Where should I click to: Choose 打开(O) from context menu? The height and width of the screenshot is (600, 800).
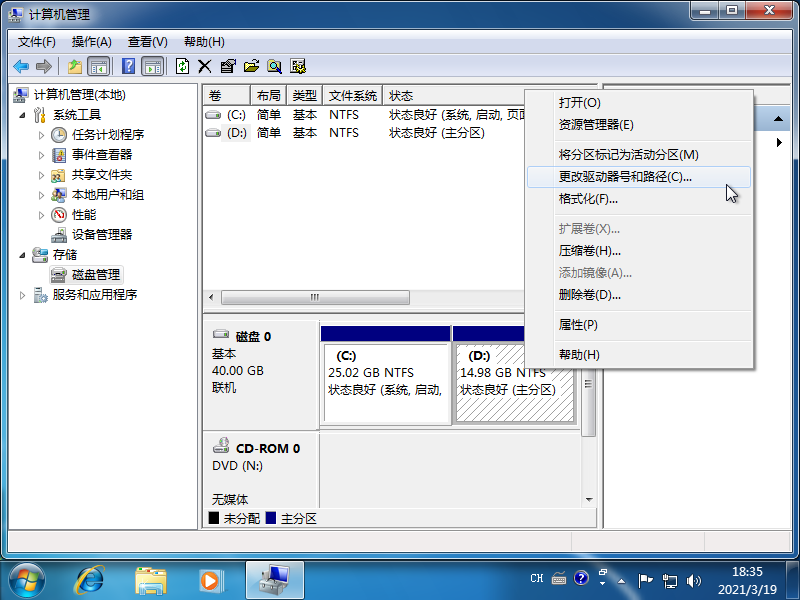(x=639, y=103)
